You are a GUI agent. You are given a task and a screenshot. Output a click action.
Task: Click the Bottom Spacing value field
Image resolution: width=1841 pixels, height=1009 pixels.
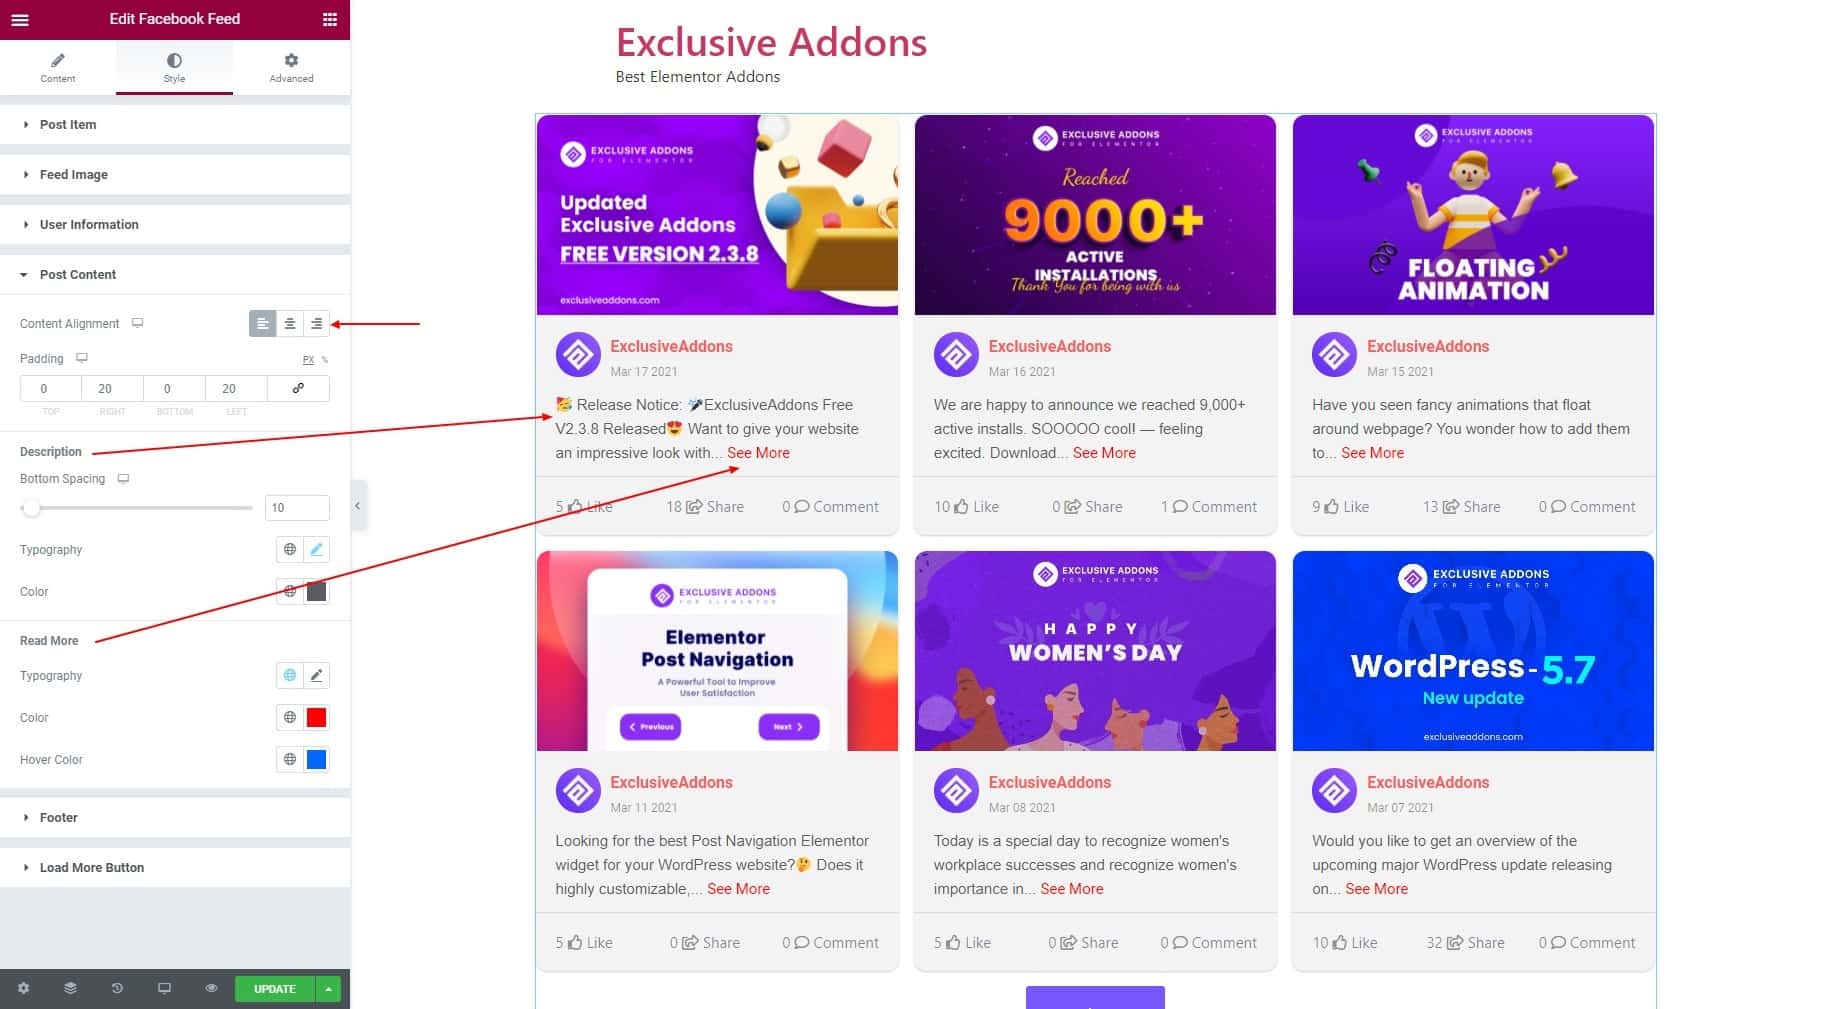point(297,508)
